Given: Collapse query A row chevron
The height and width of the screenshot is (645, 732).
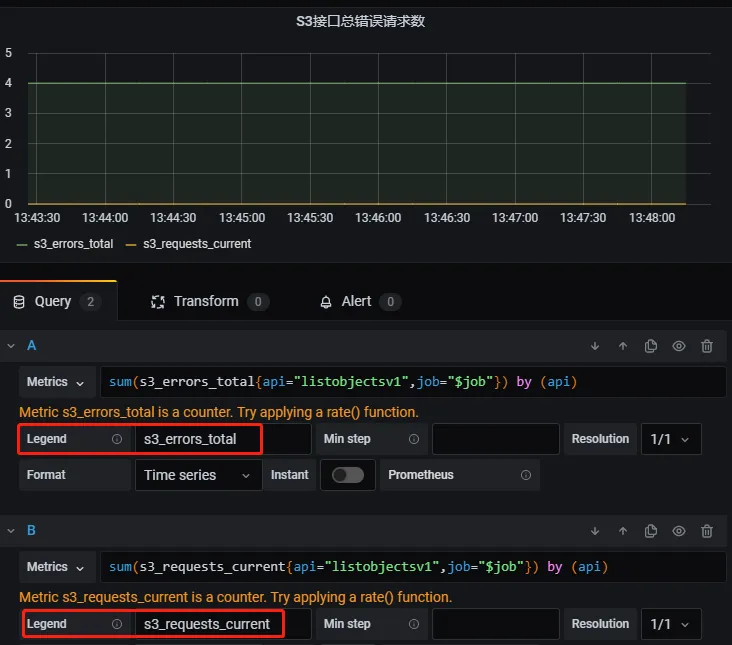Looking at the screenshot, I should (x=11, y=346).
